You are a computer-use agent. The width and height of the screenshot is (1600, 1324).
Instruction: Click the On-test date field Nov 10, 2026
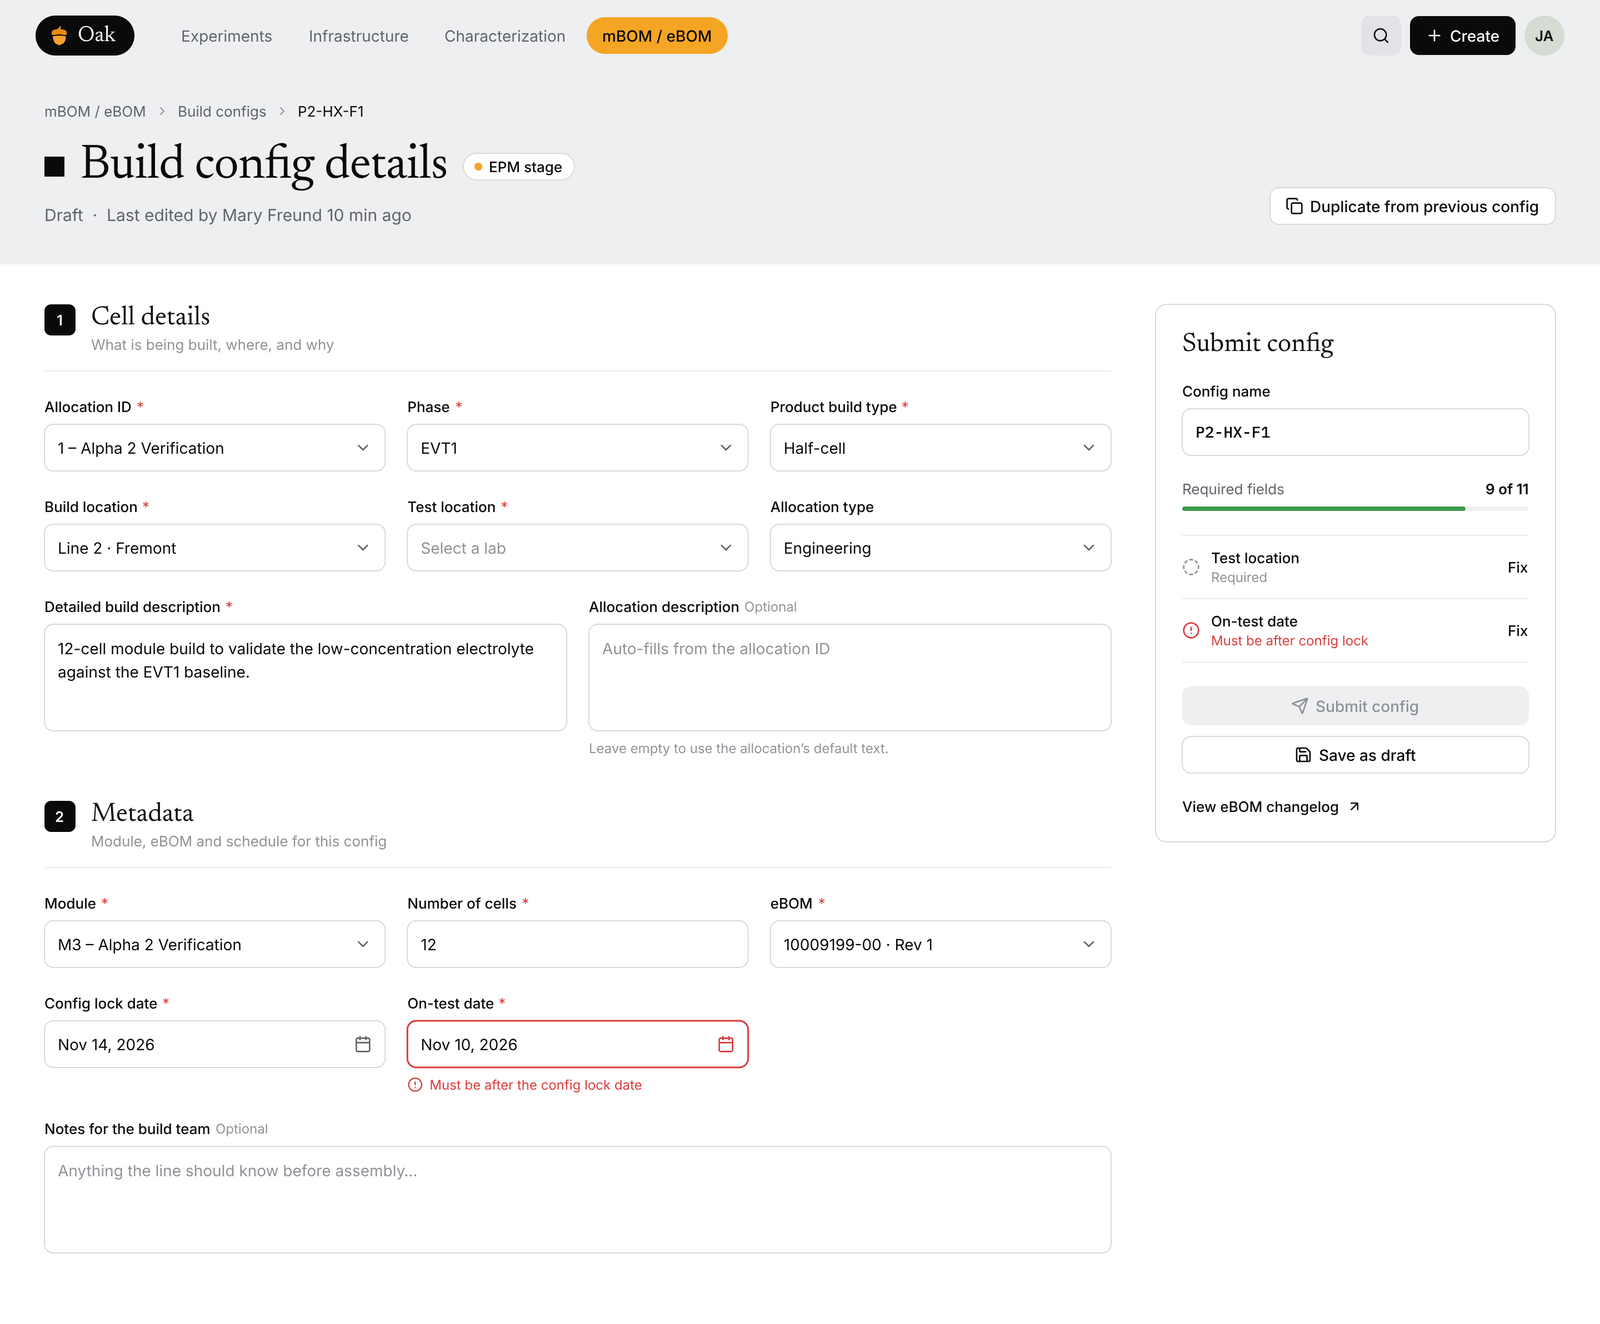(578, 1044)
